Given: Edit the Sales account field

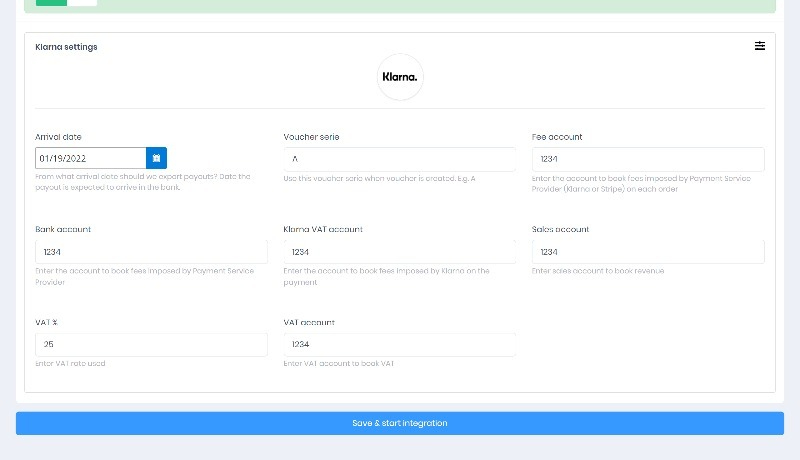Looking at the screenshot, I should 648,252.
